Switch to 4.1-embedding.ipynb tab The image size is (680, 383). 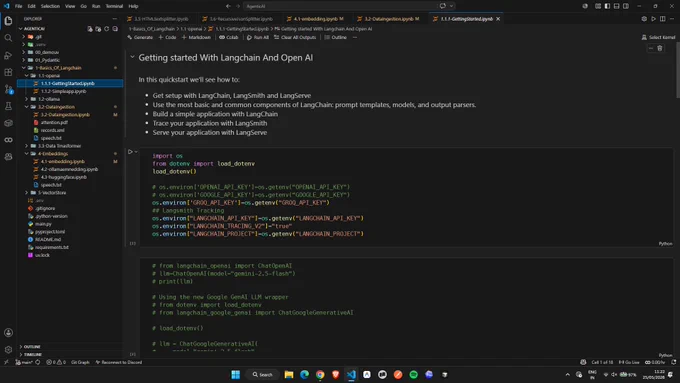315,19
